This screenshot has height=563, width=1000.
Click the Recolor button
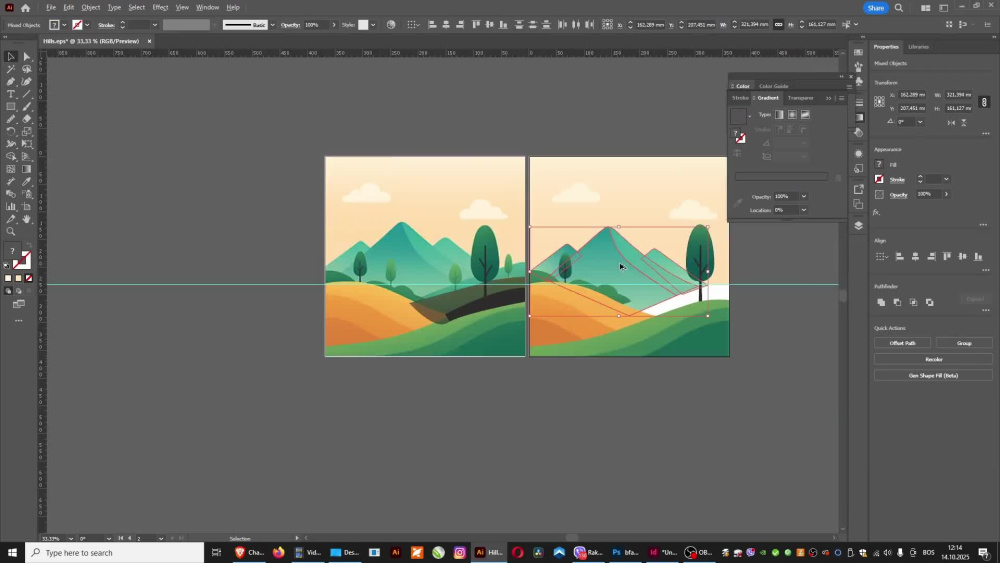click(933, 360)
